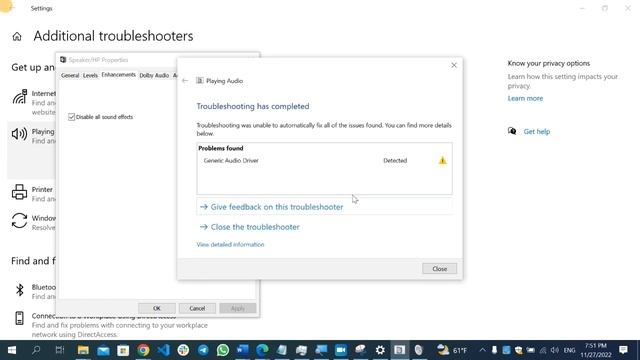The image size is (640, 360).
Task: Click the Problems found header
Action: [221, 148]
